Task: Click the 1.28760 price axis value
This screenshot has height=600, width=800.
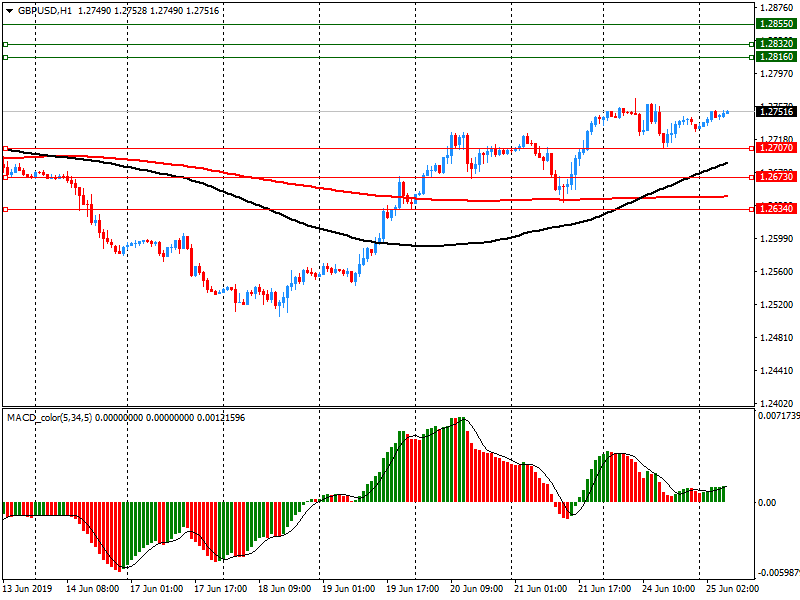Action: 777,8
